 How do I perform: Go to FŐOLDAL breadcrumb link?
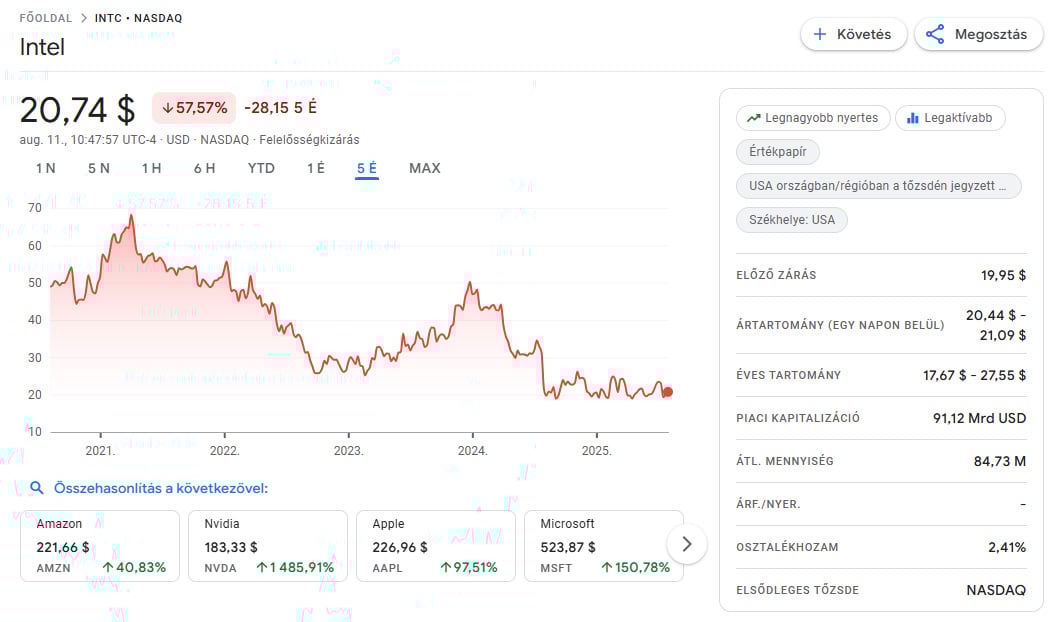[45, 18]
